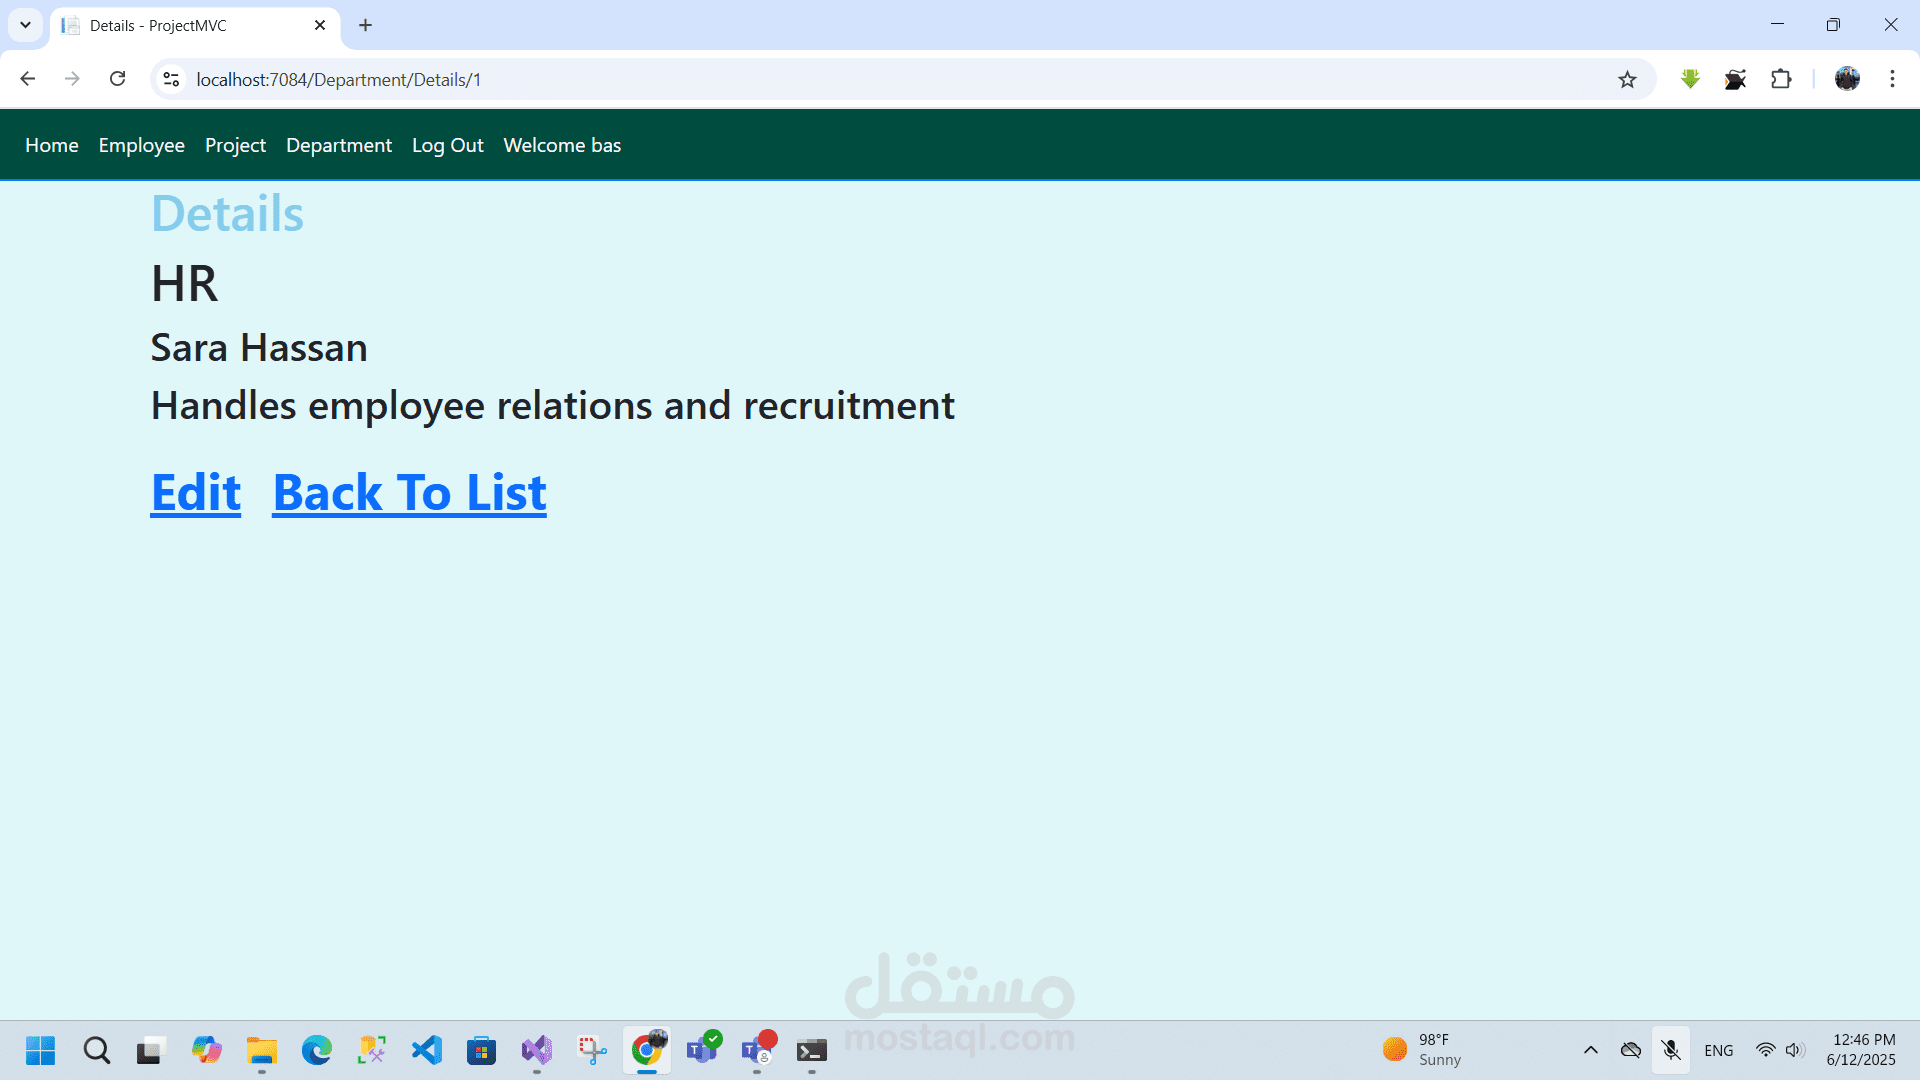Click the browser reload icon
1920x1080 pixels.
pos(117,79)
